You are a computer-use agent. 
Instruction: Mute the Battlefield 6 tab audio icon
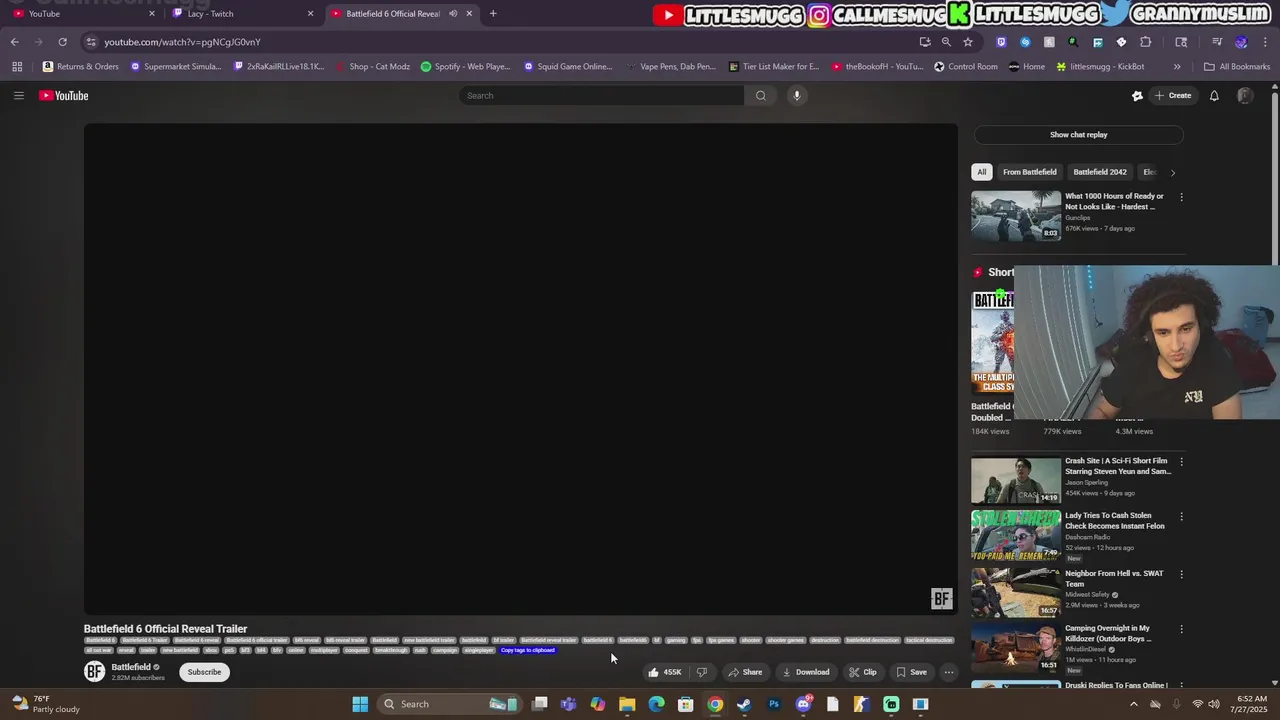coord(453,14)
